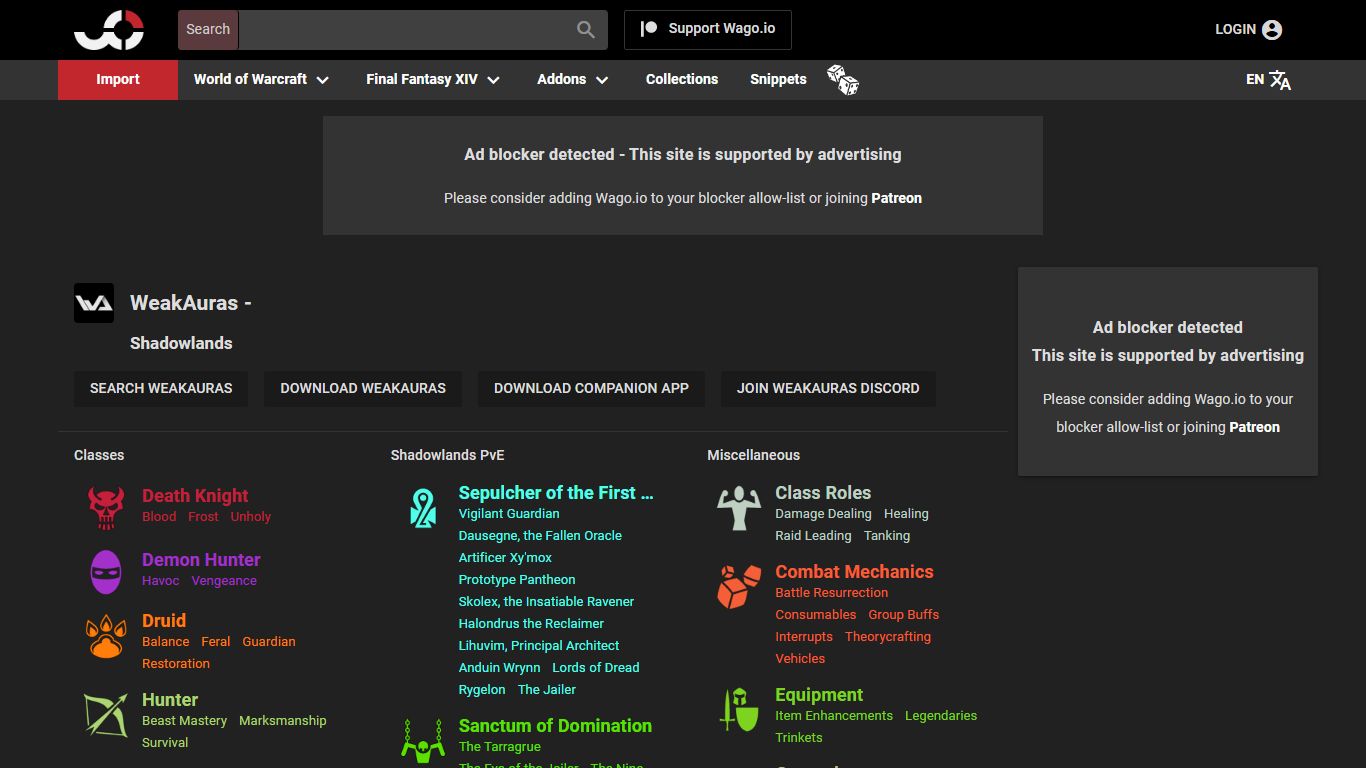Select the Guardian specialization
This screenshot has height=768, width=1366.
coord(269,642)
